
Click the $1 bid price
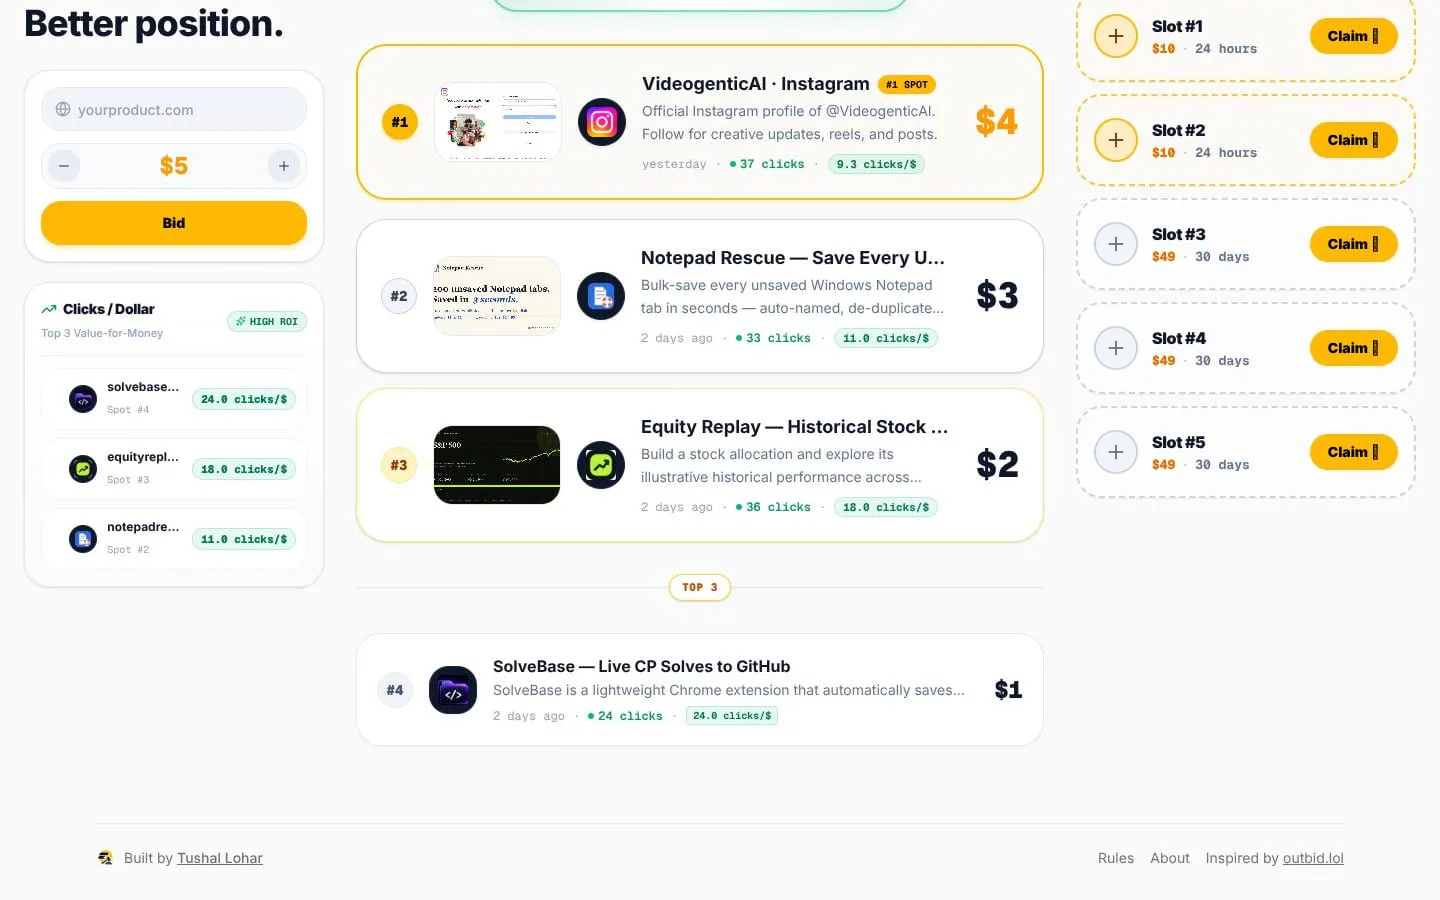pos(1008,690)
